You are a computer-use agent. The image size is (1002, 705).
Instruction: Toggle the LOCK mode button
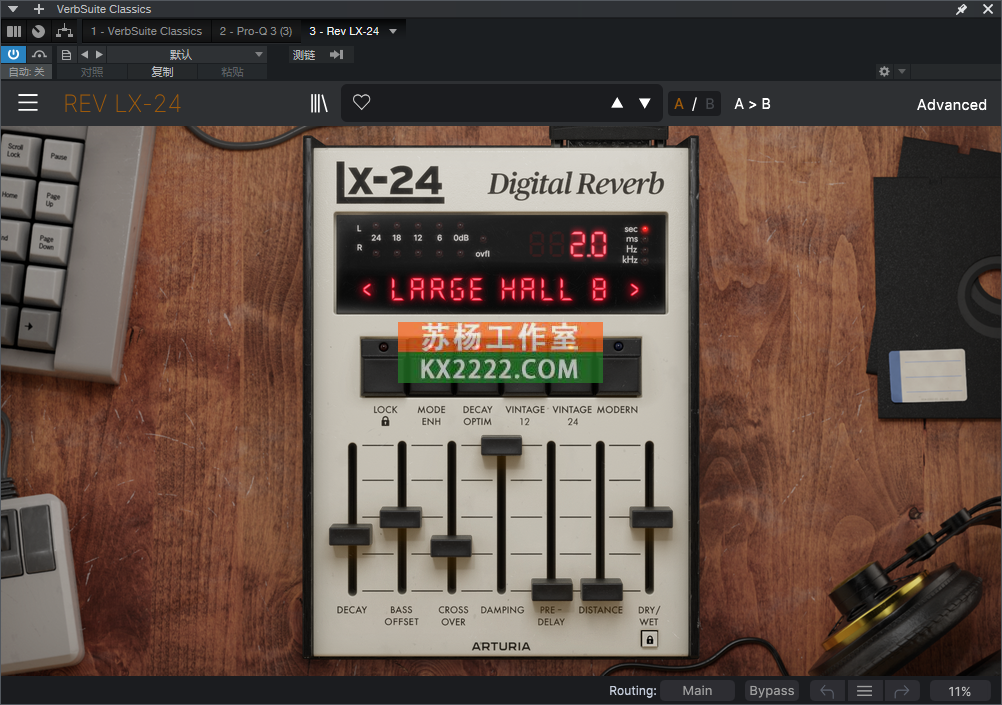click(383, 368)
